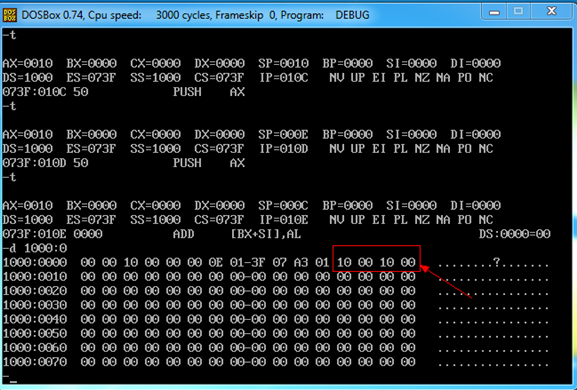
Task: Click the 1000:0000 memory address label
Action: point(35,262)
